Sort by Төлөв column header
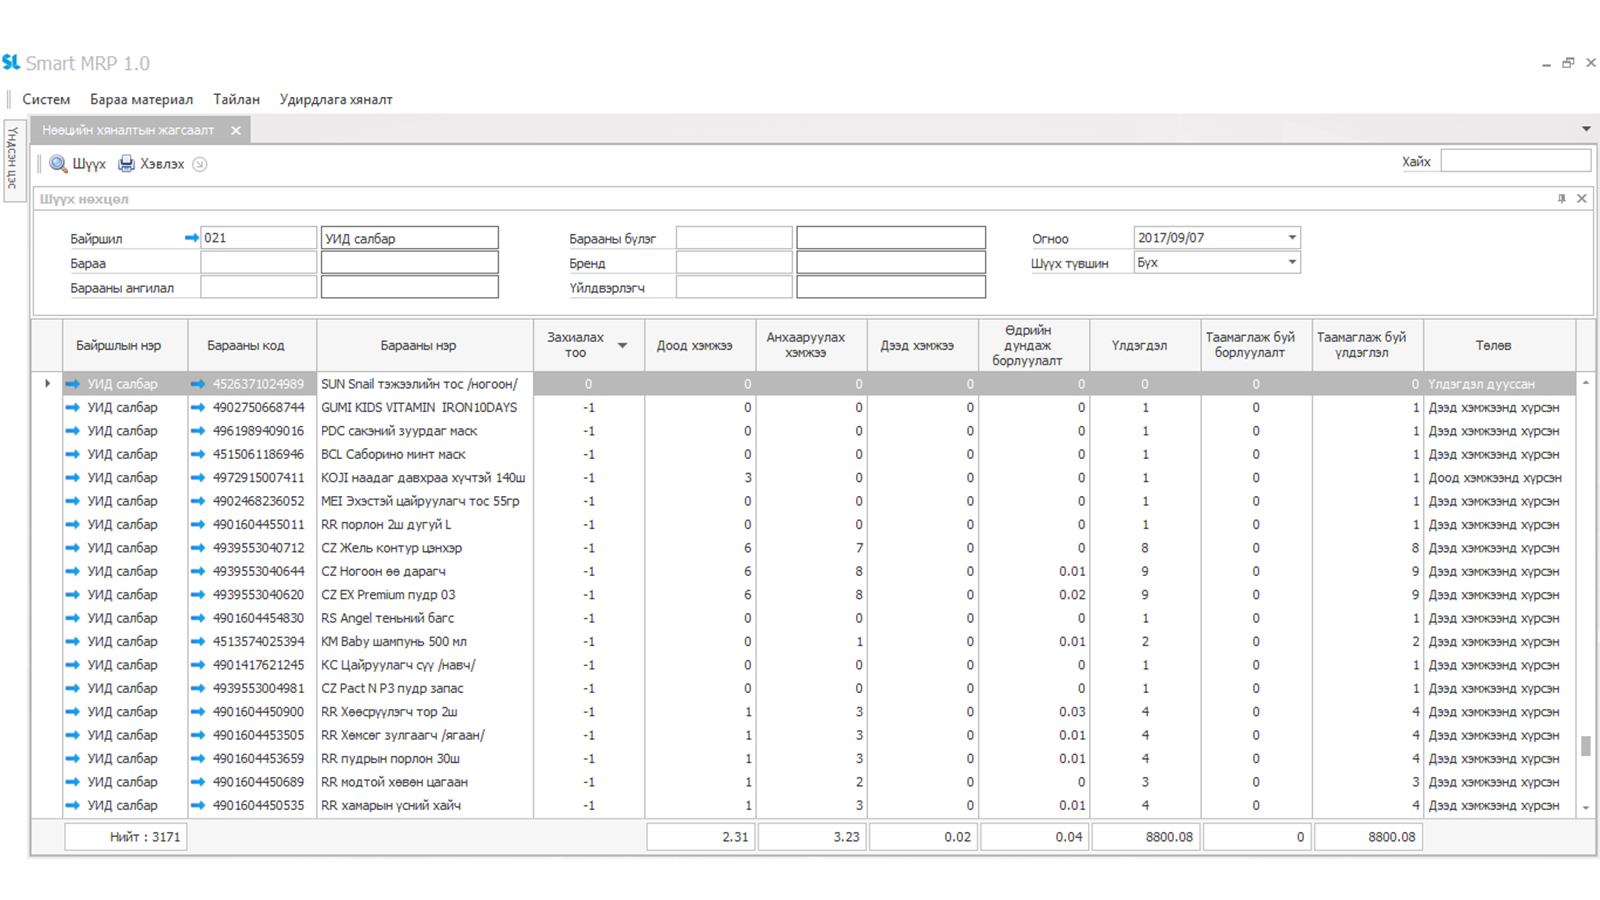This screenshot has height=900, width=1600. [1499, 345]
